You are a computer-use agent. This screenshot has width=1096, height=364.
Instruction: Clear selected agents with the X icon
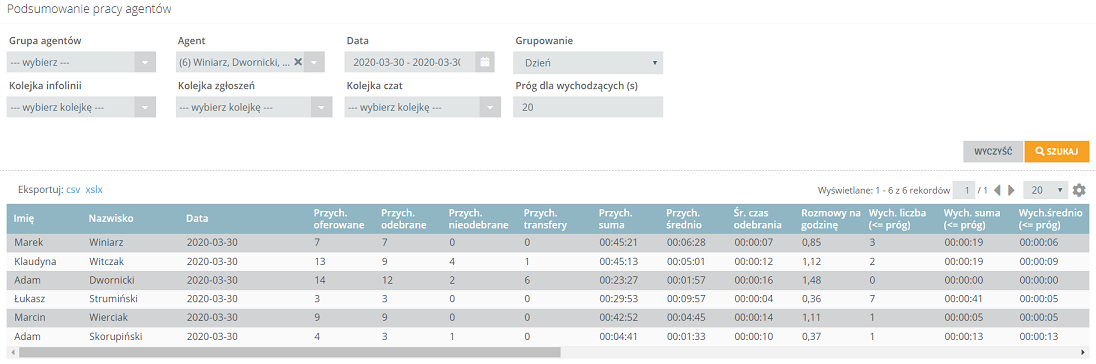point(298,62)
